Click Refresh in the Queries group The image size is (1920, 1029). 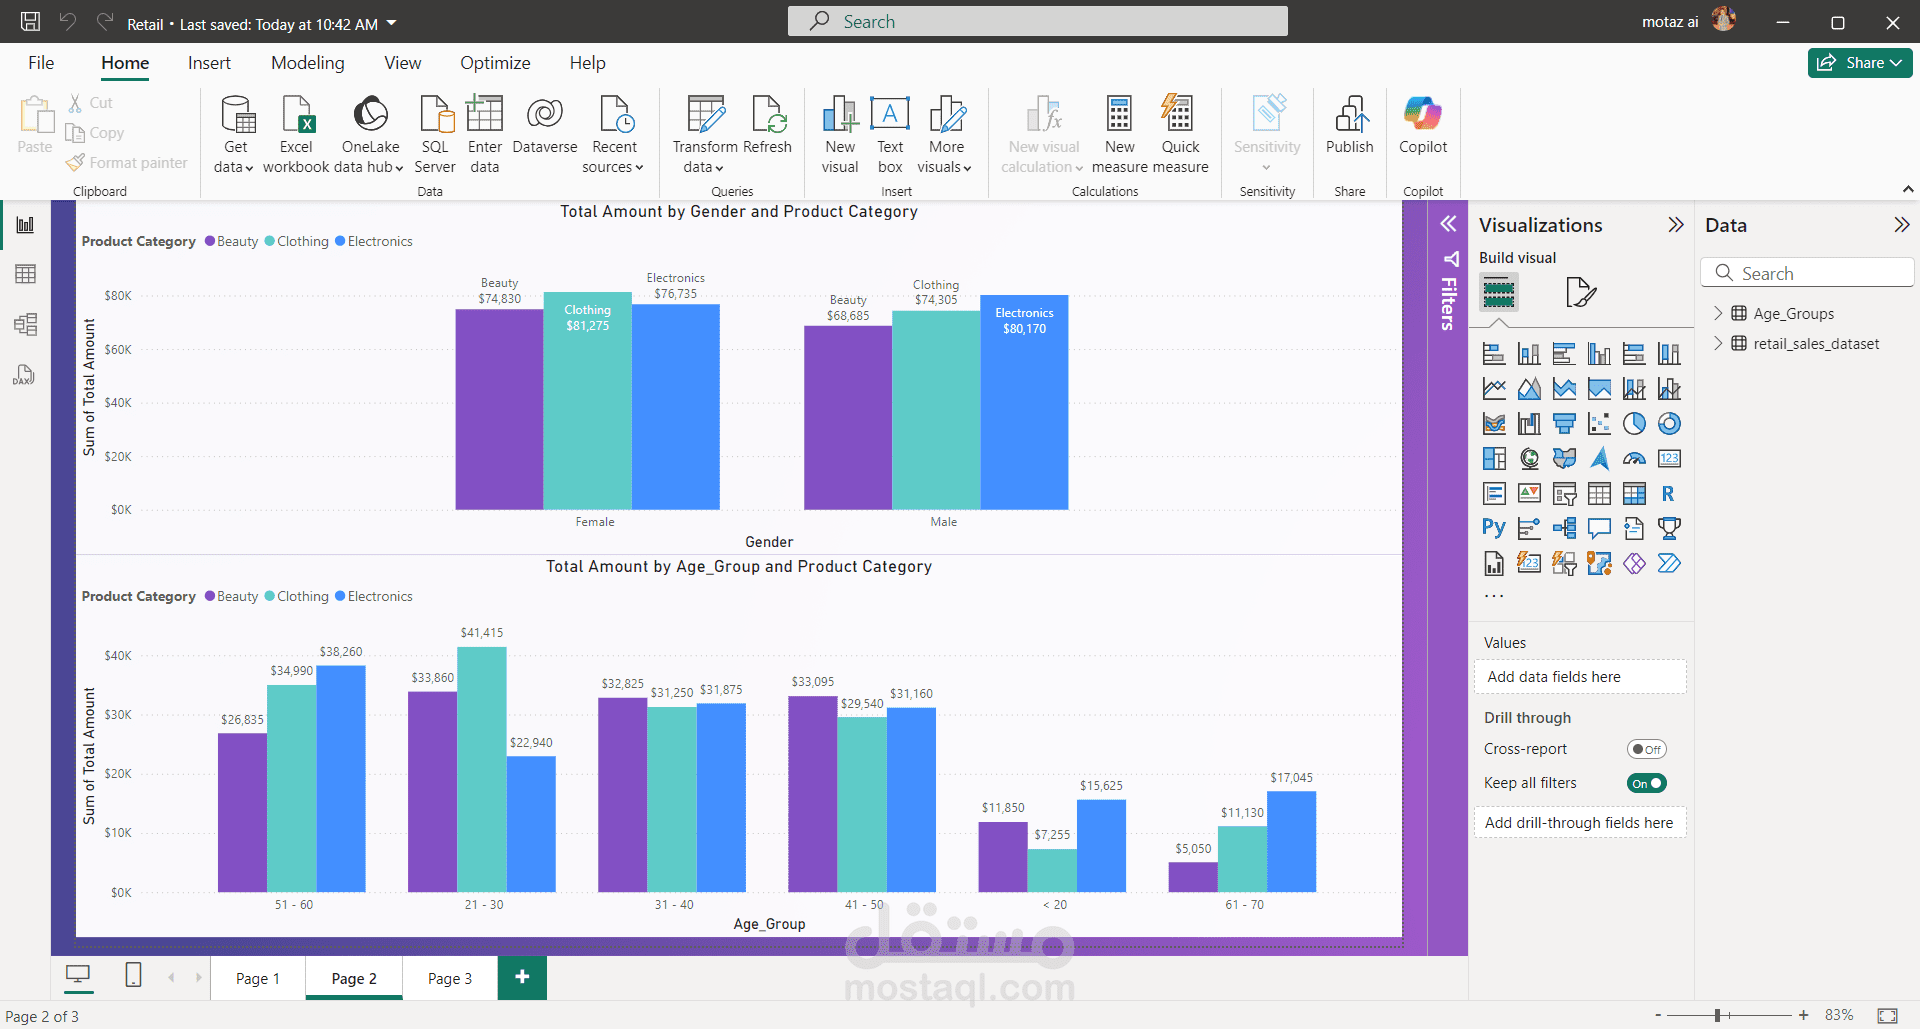point(768,126)
